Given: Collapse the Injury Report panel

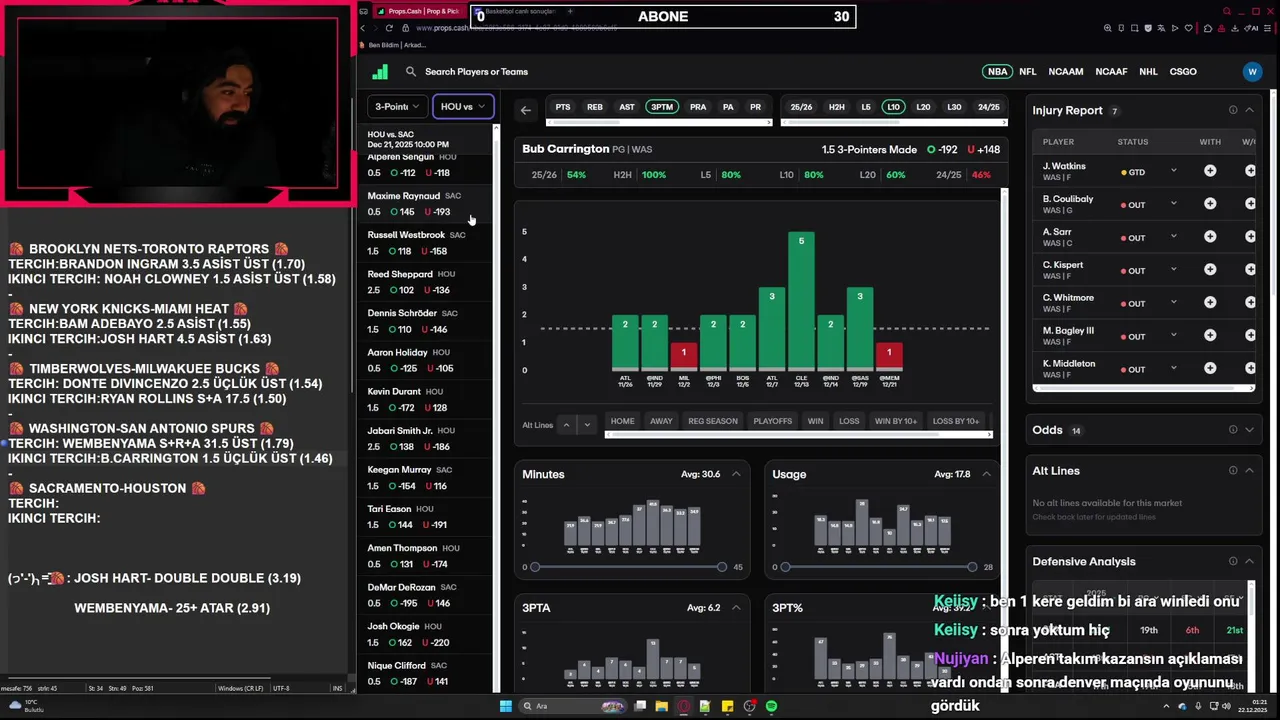Looking at the screenshot, I should pos(1249,110).
